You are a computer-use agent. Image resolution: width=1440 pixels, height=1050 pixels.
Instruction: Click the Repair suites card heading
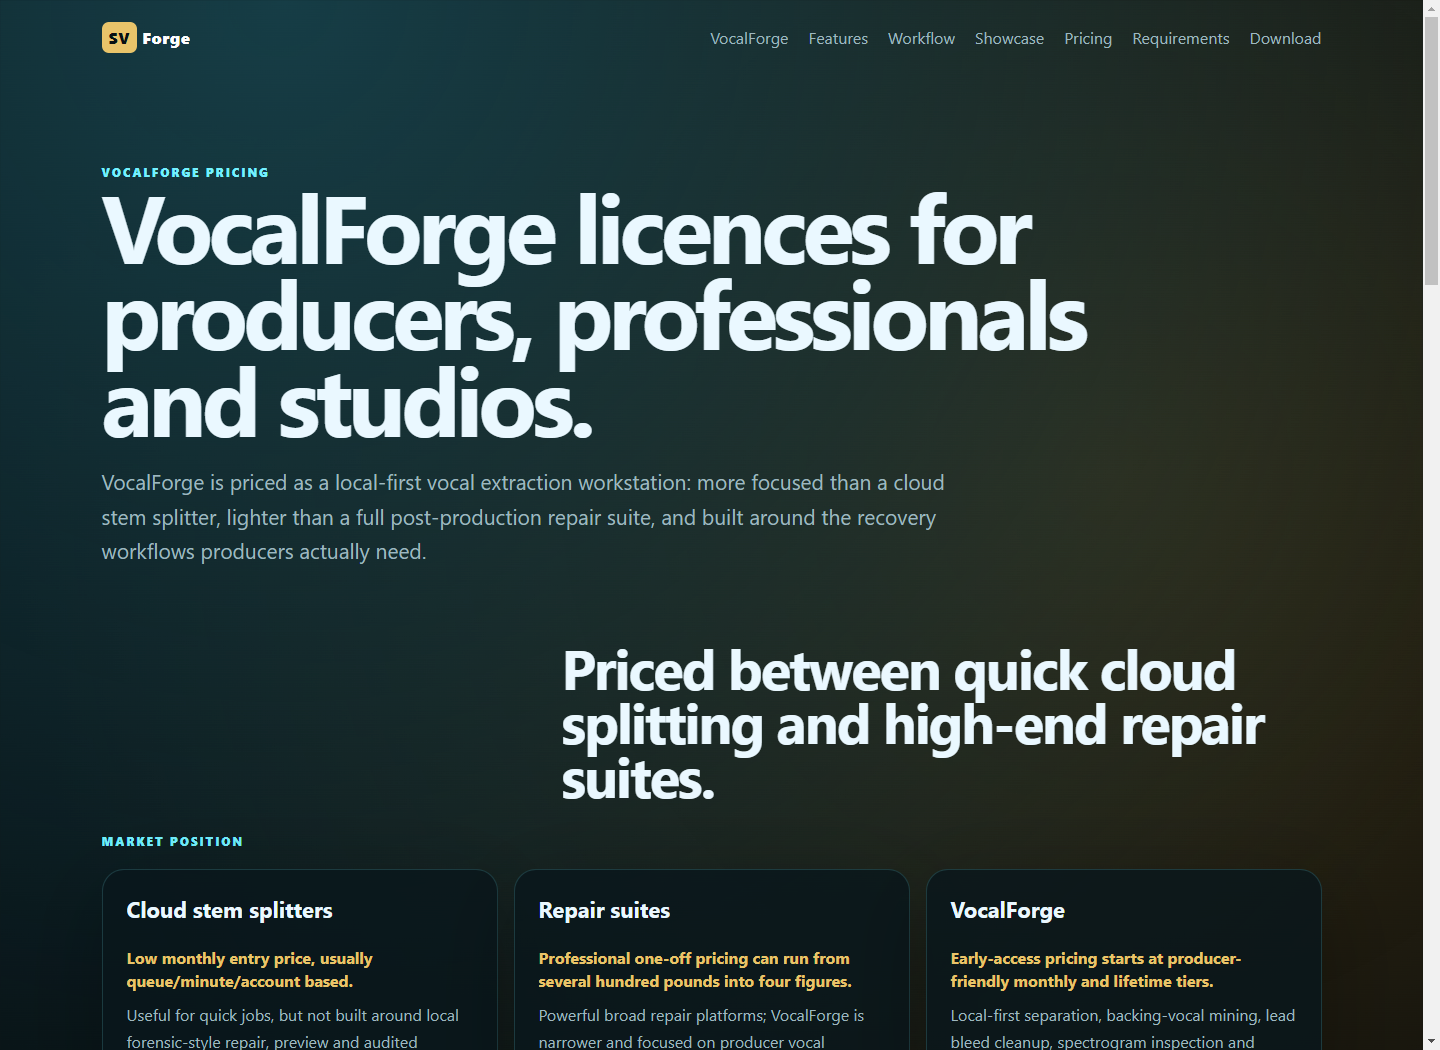coord(604,910)
